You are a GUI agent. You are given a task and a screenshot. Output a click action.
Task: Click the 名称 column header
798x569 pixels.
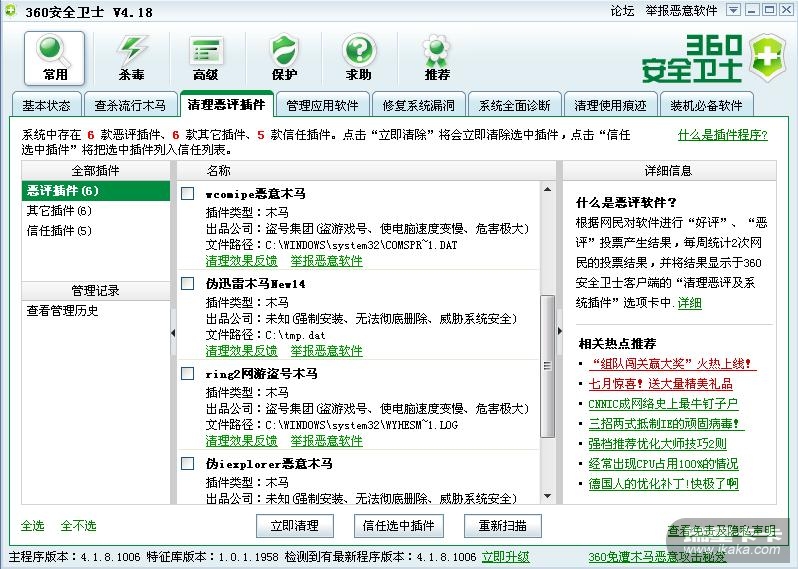366,170
